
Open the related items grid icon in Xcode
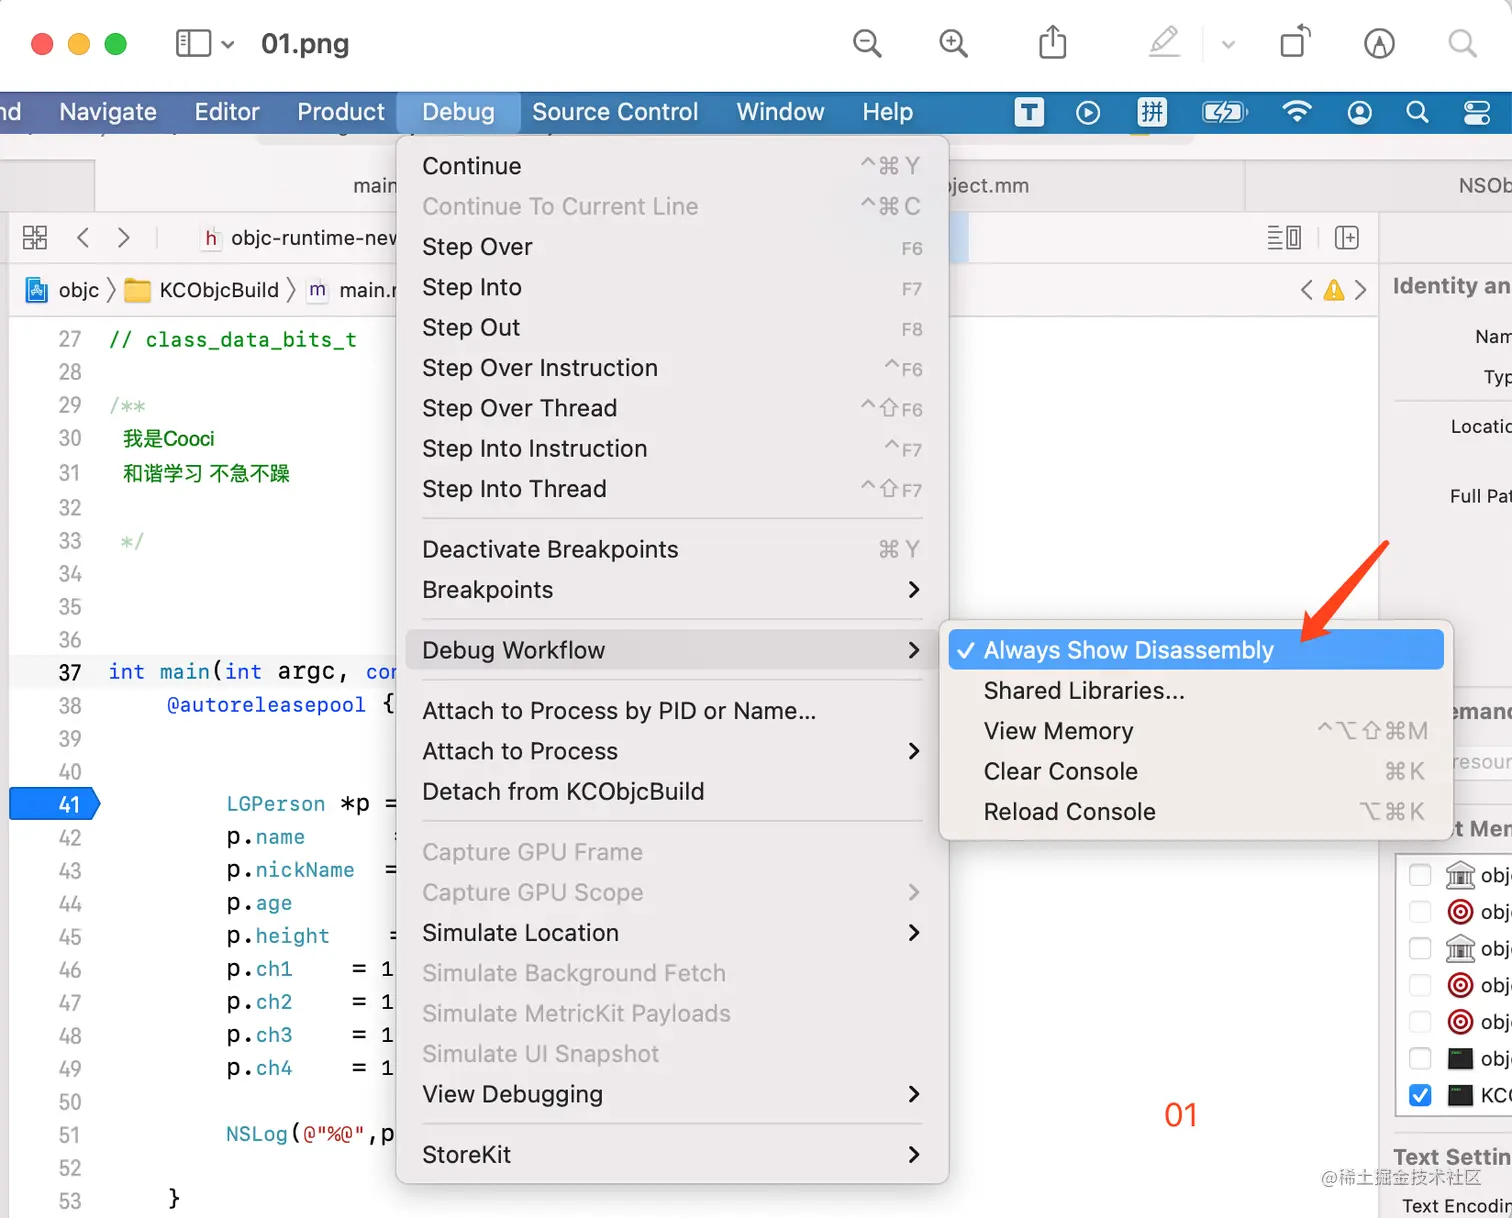(35, 237)
